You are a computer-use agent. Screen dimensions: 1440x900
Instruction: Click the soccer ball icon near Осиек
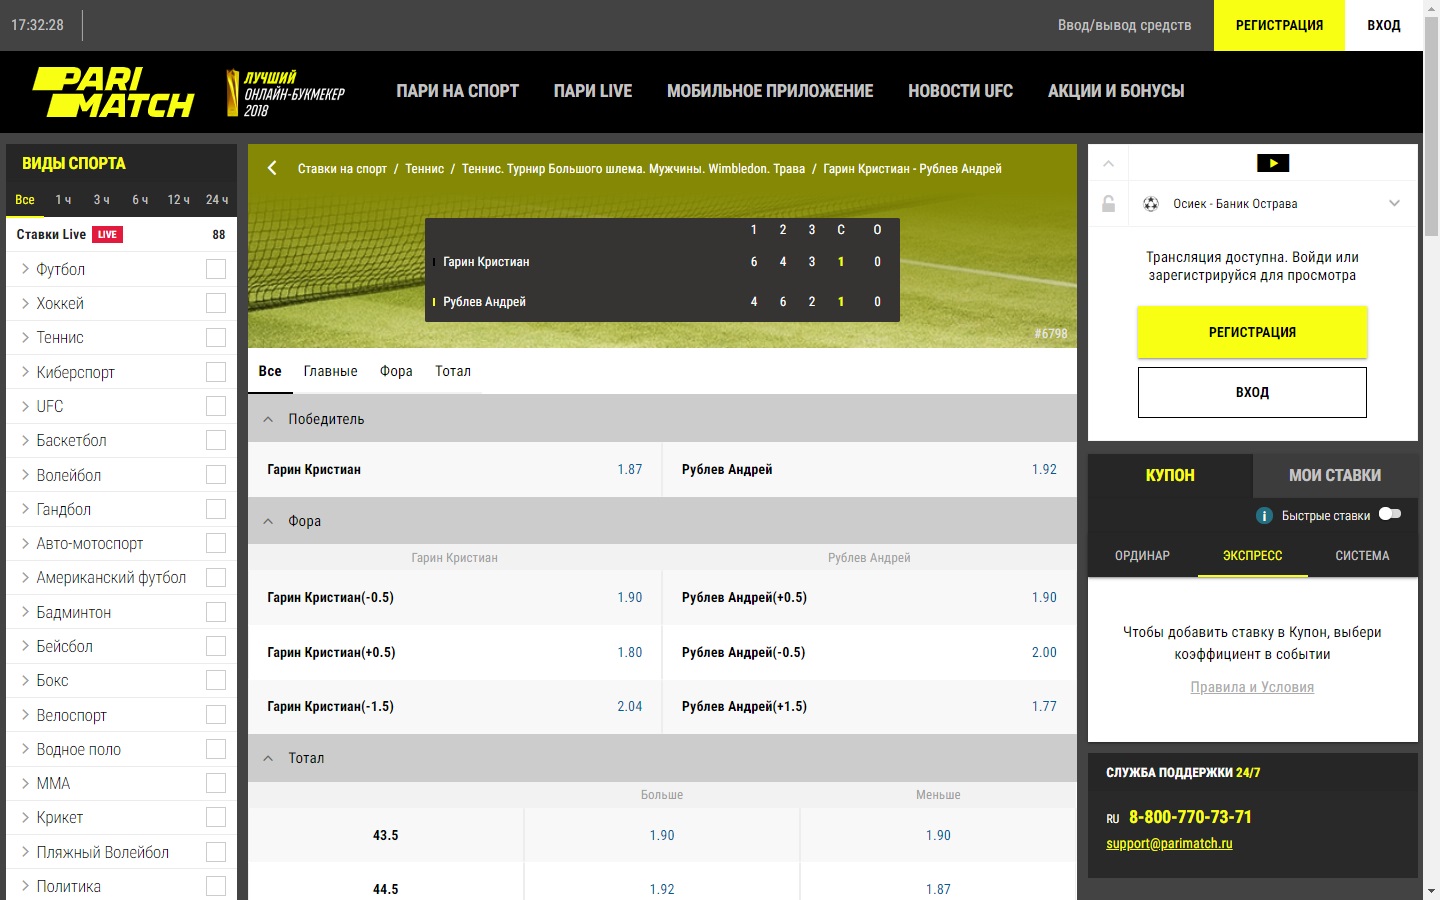[x=1151, y=204]
